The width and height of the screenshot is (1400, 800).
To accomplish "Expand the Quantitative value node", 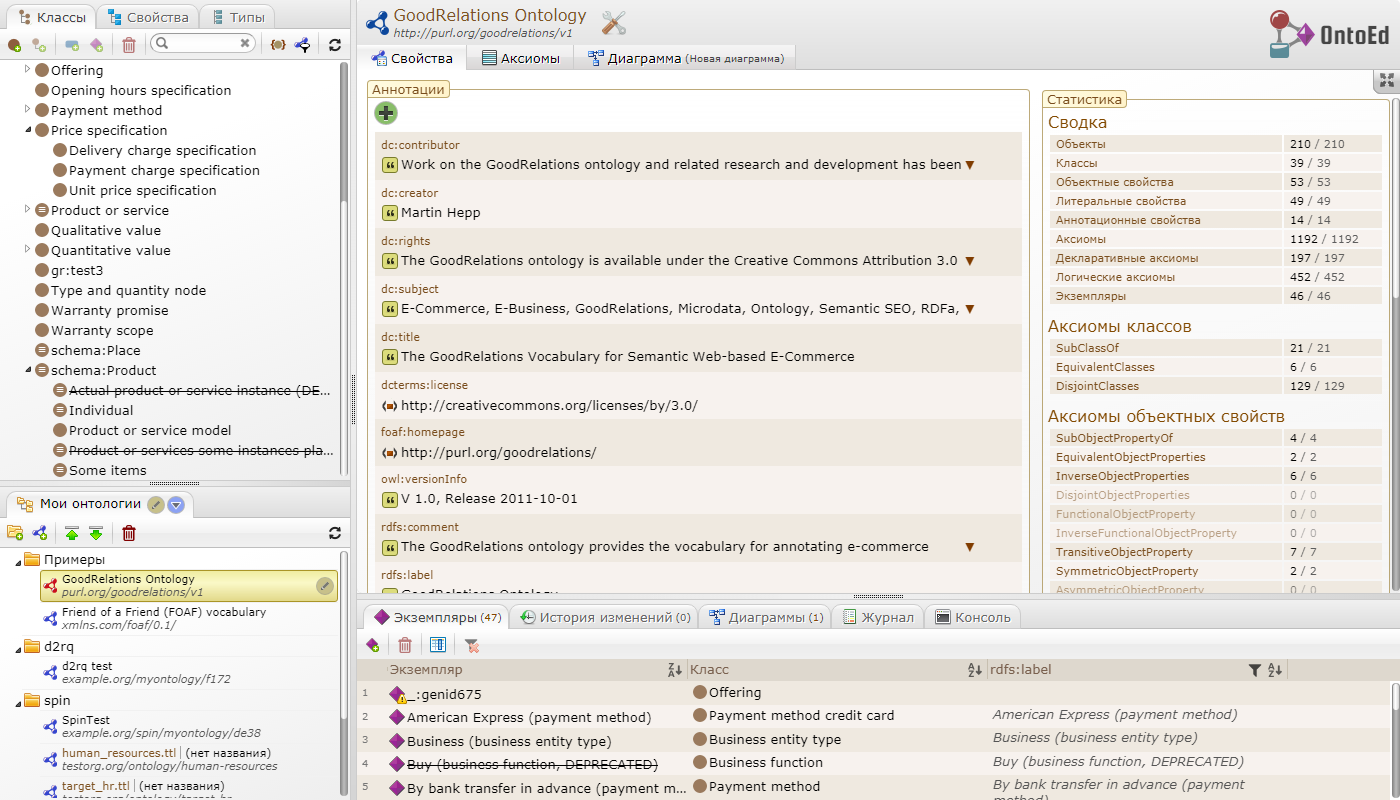I will [27, 250].
